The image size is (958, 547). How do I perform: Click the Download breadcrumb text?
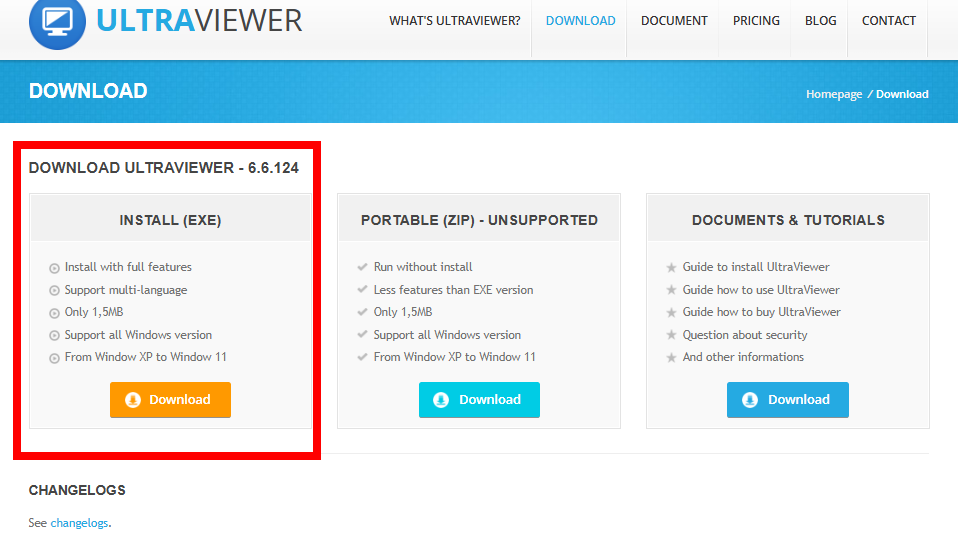point(902,94)
